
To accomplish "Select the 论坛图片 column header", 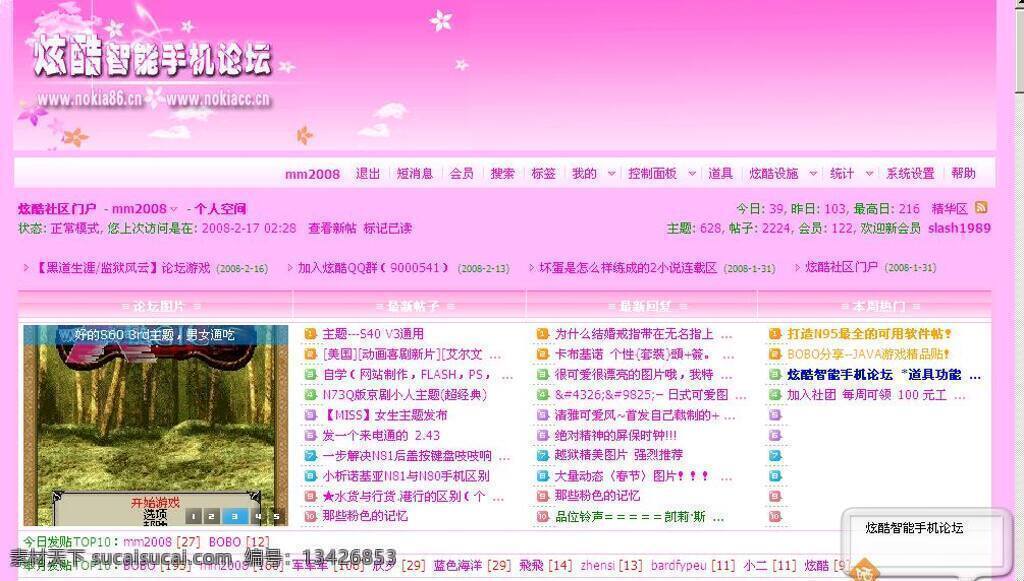I will point(159,306).
